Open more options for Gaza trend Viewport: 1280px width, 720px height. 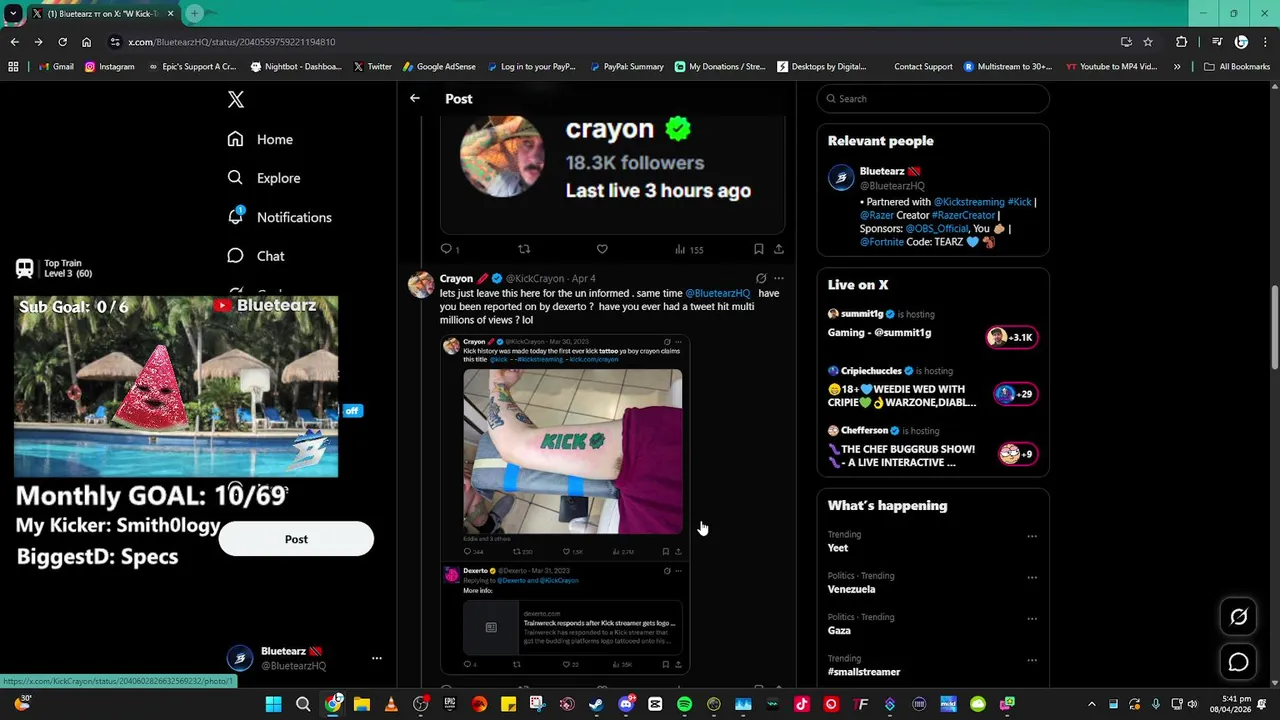click(1032, 619)
